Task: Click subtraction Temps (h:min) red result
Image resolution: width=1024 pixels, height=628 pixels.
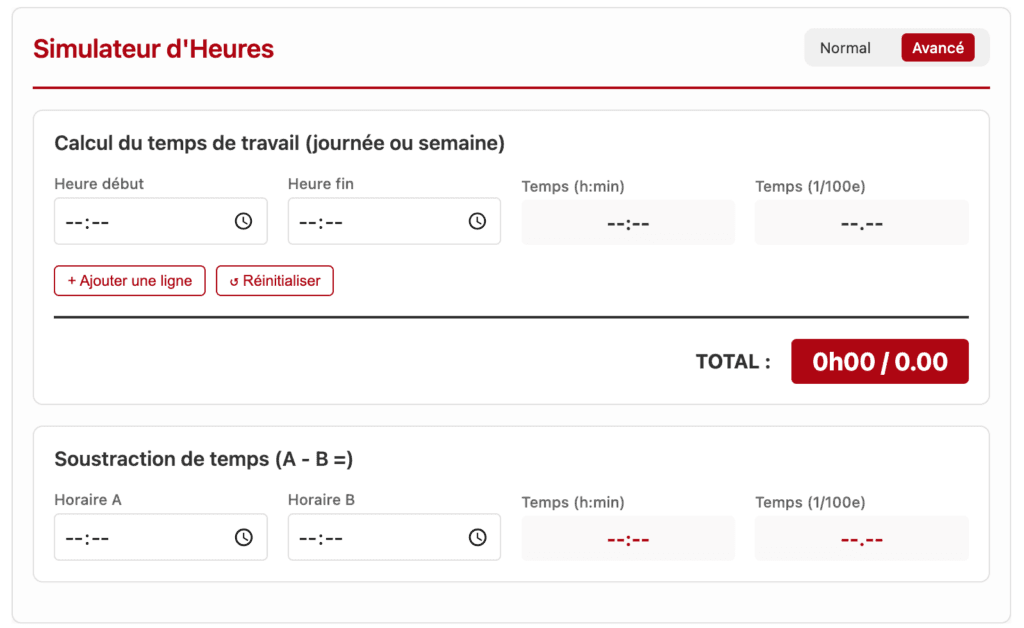Action: click(628, 539)
